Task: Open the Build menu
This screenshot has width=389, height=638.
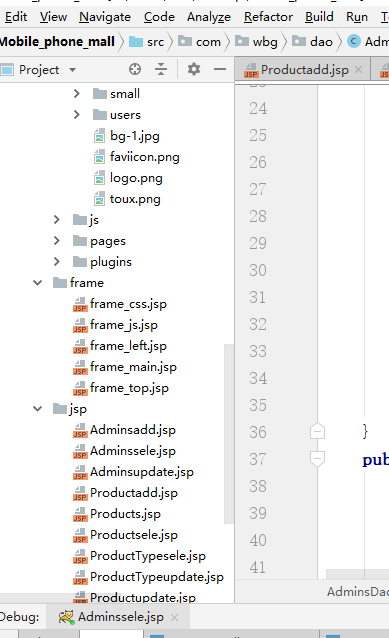Action: click(x=319, y=17)
